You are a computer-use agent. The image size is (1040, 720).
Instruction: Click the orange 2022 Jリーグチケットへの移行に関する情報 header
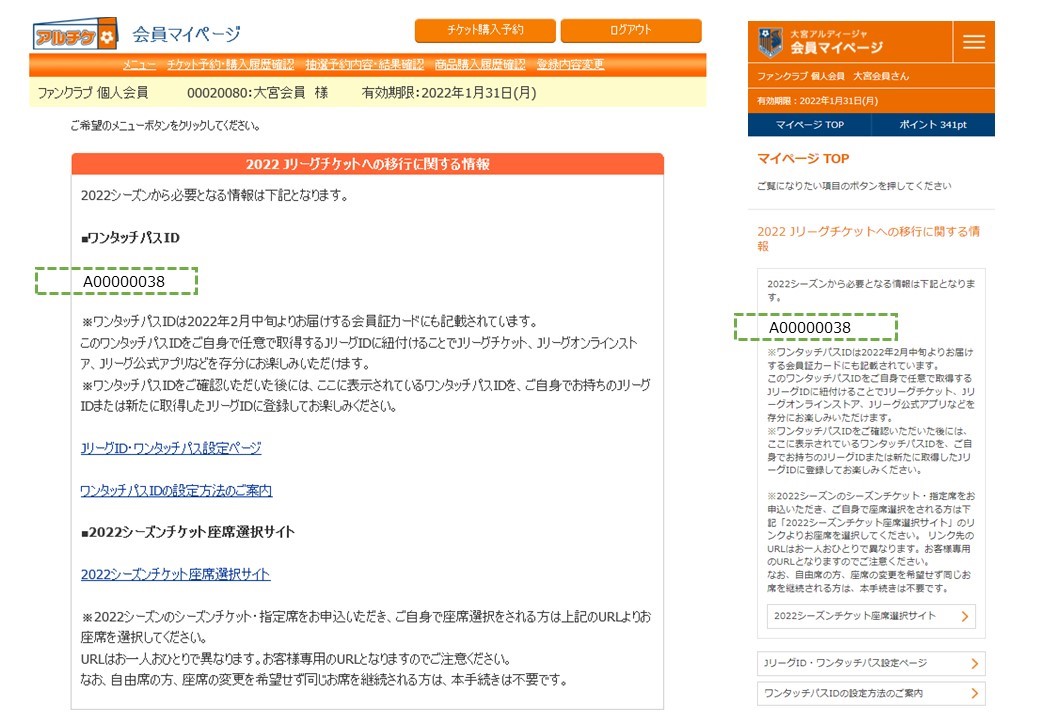click(x=367, y=164)
